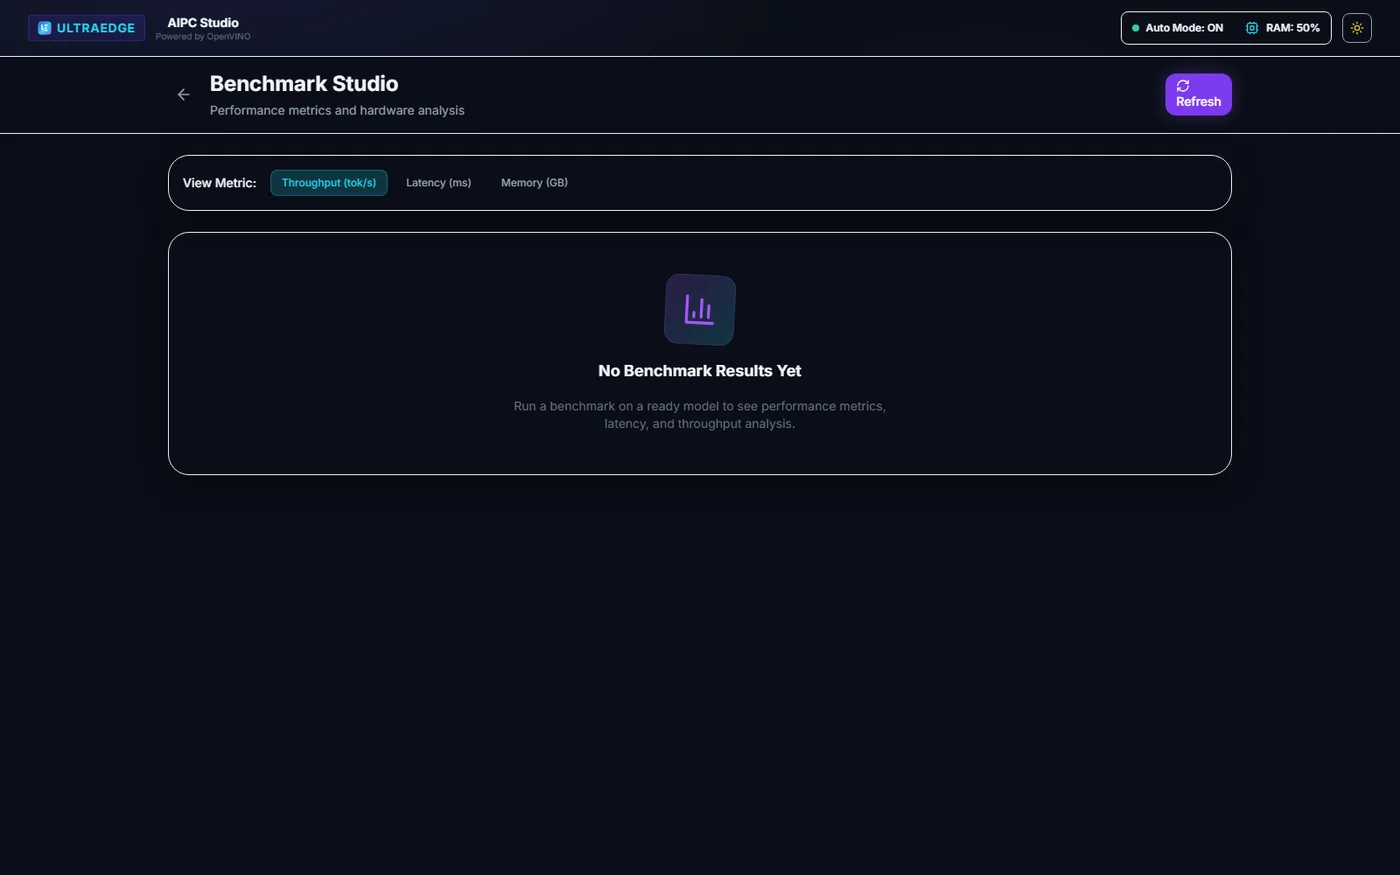Image resolution: width=1400 pixels, height=875 pixels.
Task: Click 'Powered by OpenVINO' text
Action: (x=203, y=37)
